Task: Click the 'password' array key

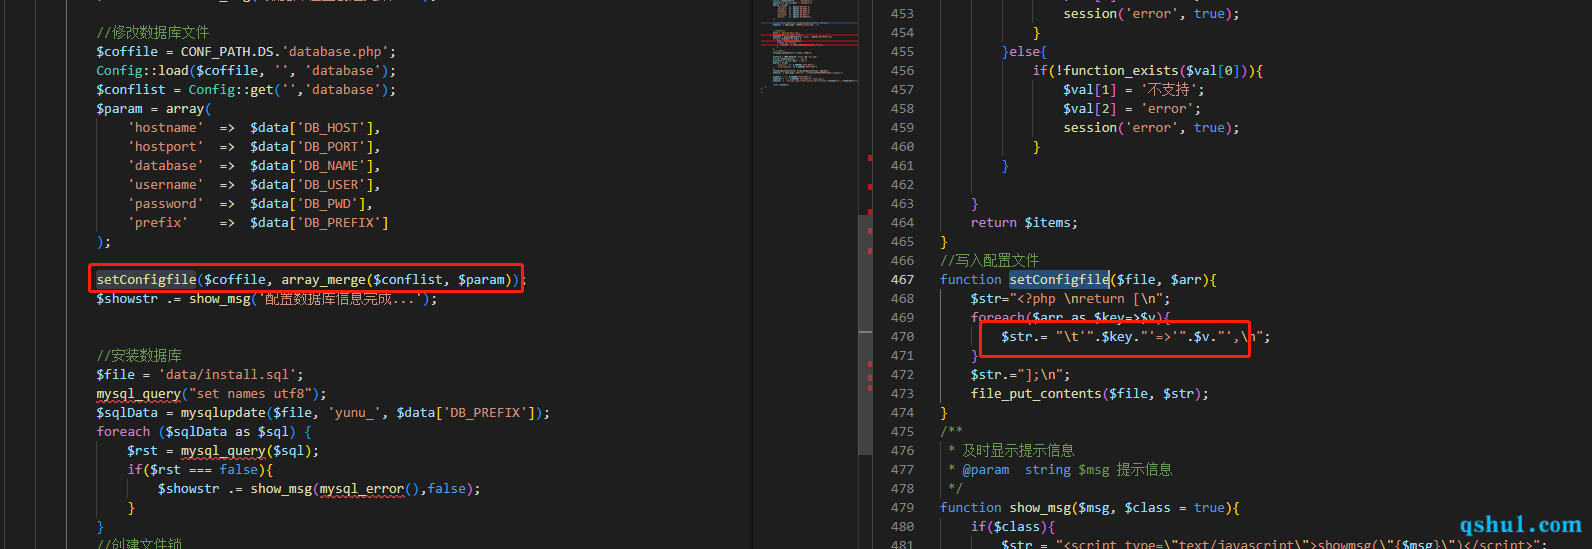Action: pos(165,204)
